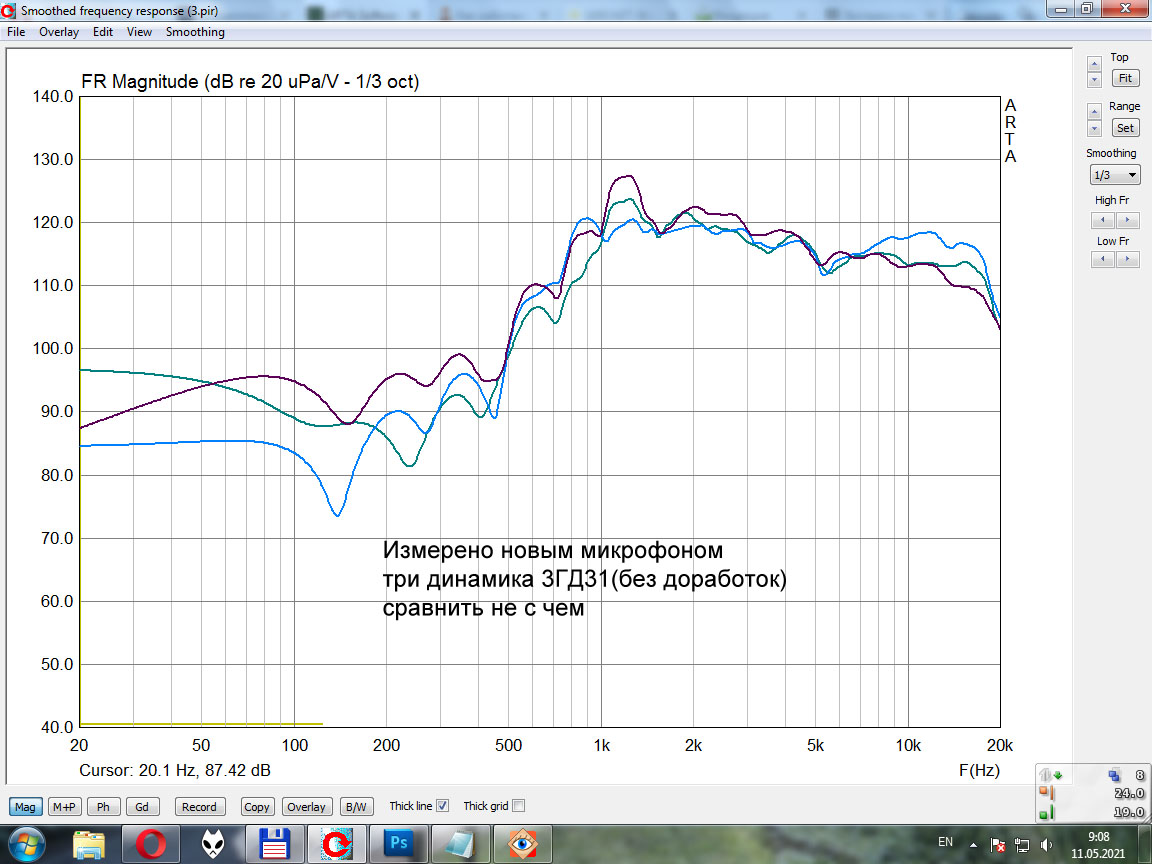Viewport: 1152px width, 864px height.
Task: Switch to M+P magnitude and phase view
Action: coord(64,807)
